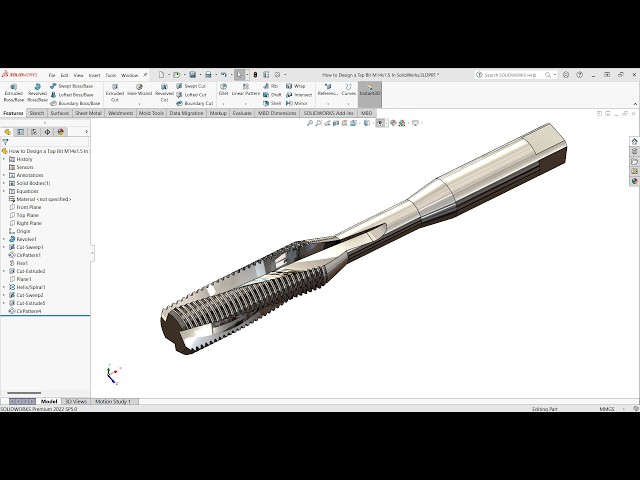Image resolution: width=640 pixels, height=480 pixels.
Task: Open the Curves tool
Action: point(349,90)
